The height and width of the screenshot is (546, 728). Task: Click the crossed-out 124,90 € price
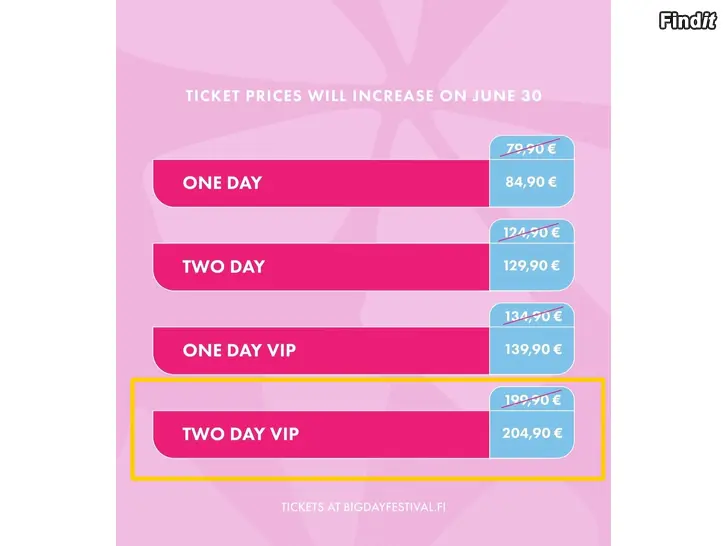pyautogui.click(x=531, y=232)
